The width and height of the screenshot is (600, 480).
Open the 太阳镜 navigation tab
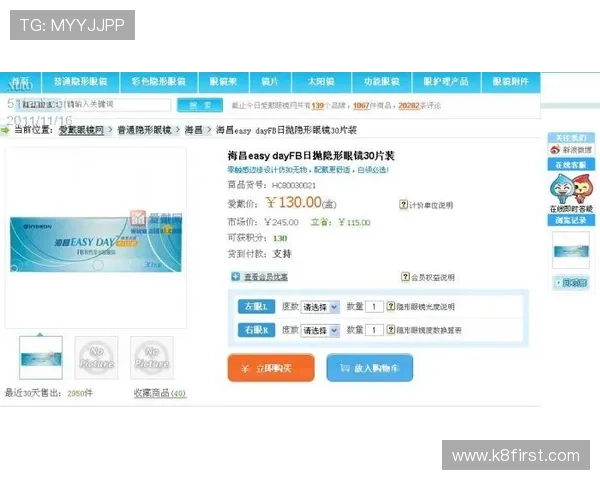coord(321,82)
